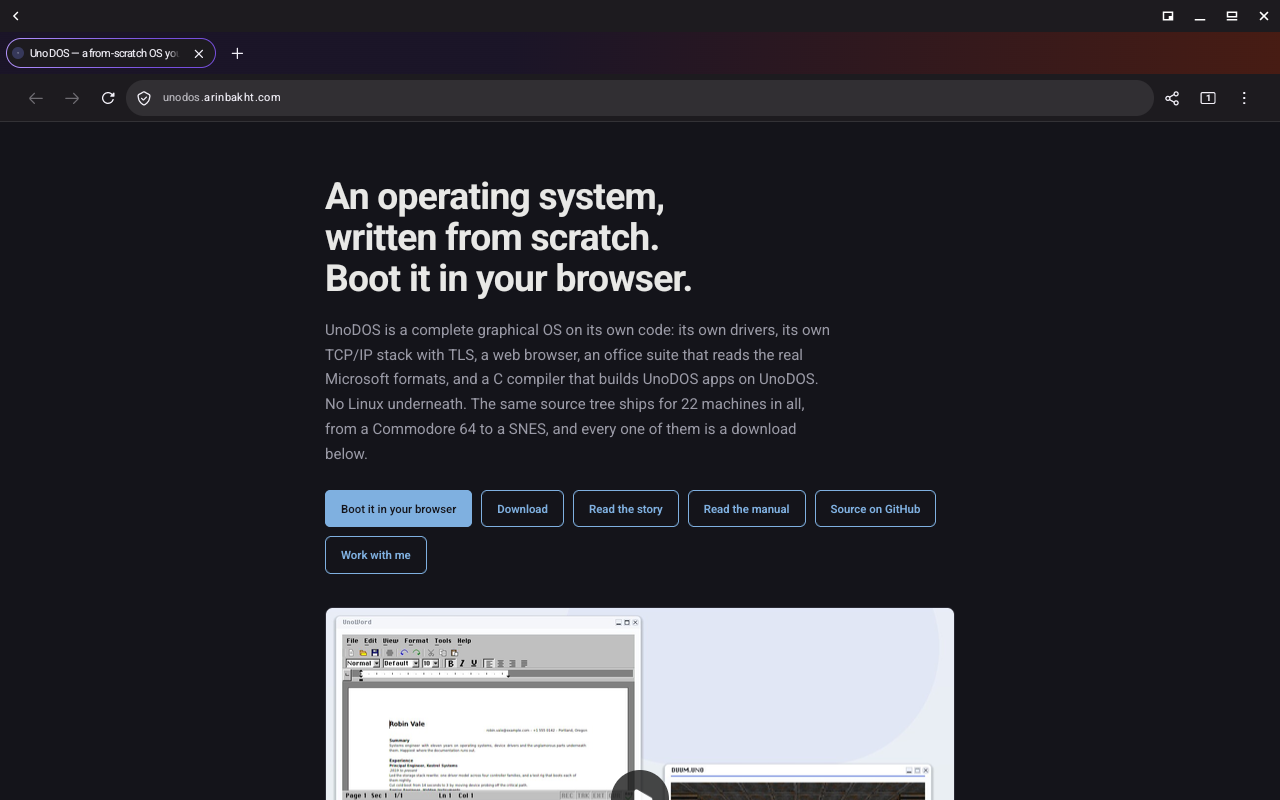Close the UnoDOS browser tab

(199, 53)
